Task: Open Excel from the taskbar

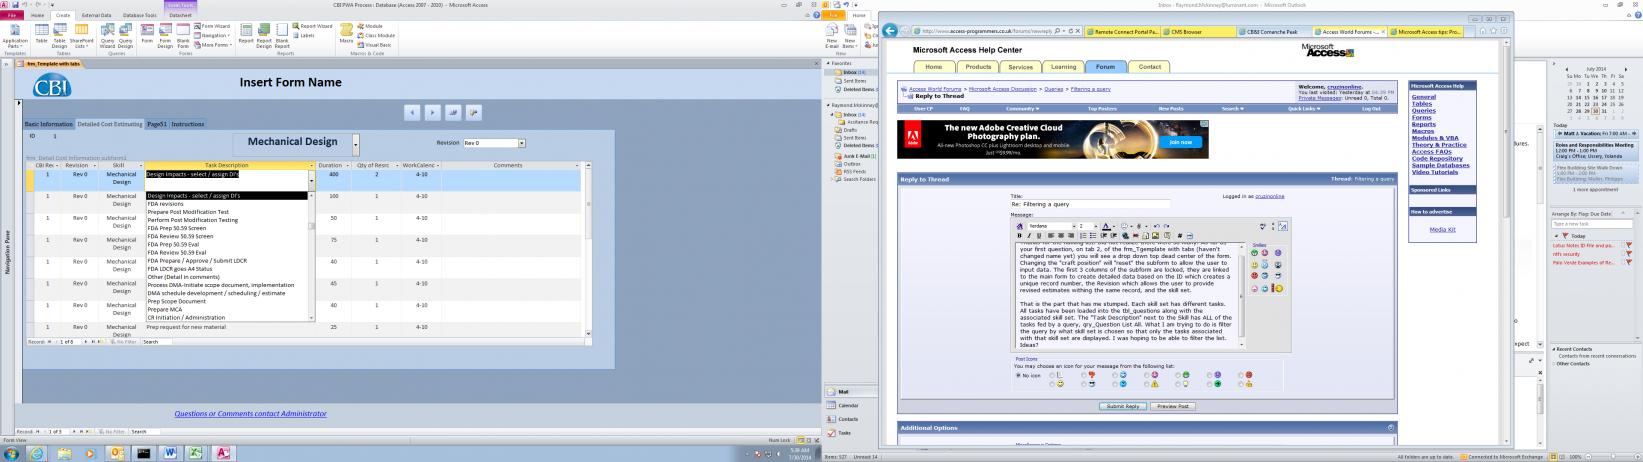Action: 195,453
